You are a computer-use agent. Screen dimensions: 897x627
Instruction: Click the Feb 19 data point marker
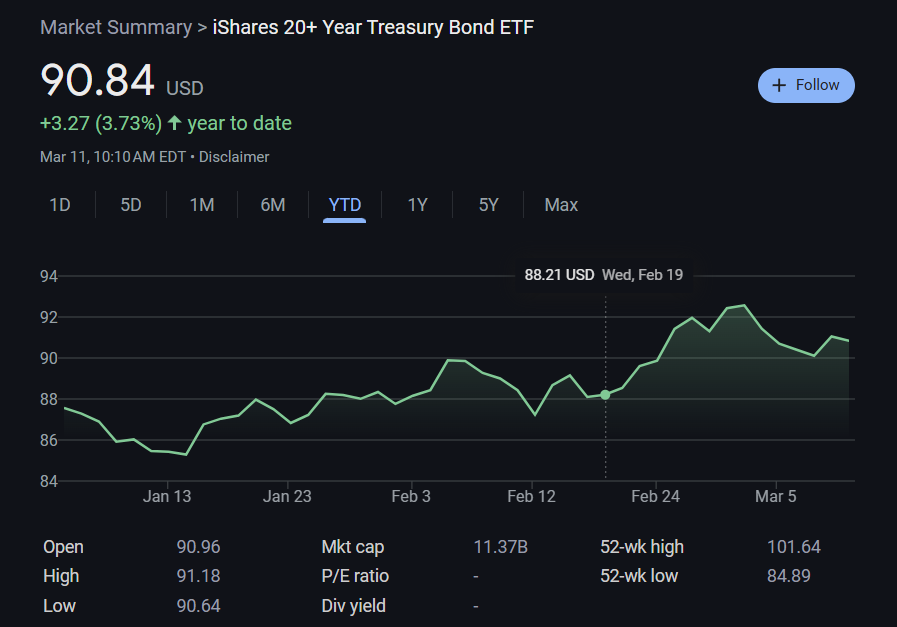pyautogui.click(x=605, y=395)
